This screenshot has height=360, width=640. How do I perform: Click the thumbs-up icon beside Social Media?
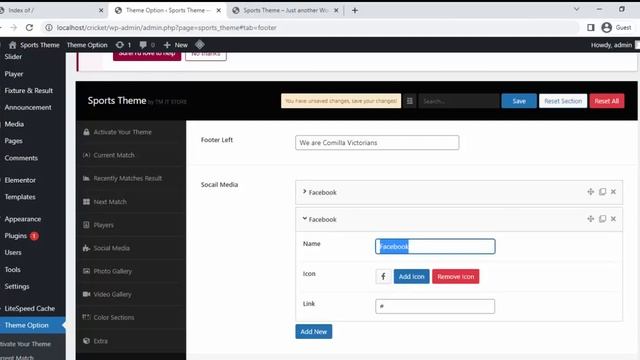click(x=86, y=248)
